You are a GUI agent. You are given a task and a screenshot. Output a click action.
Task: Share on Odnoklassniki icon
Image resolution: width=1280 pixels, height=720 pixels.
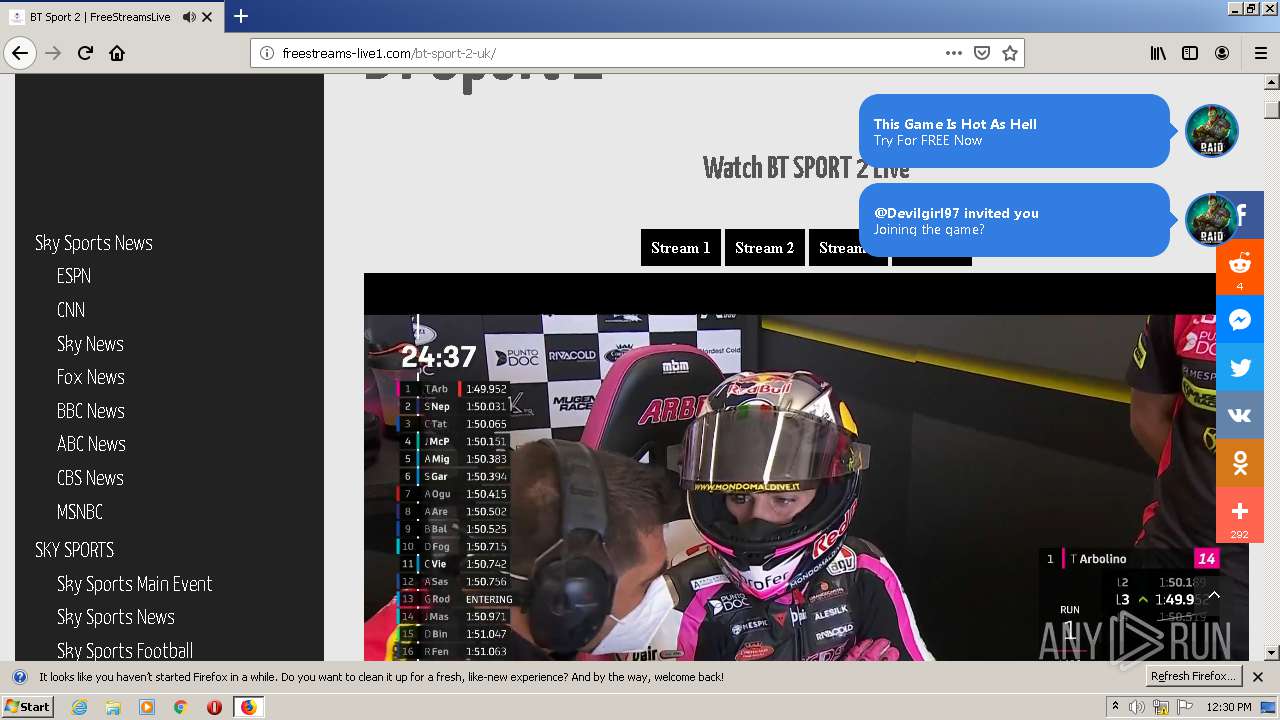tap(1240, 464)
